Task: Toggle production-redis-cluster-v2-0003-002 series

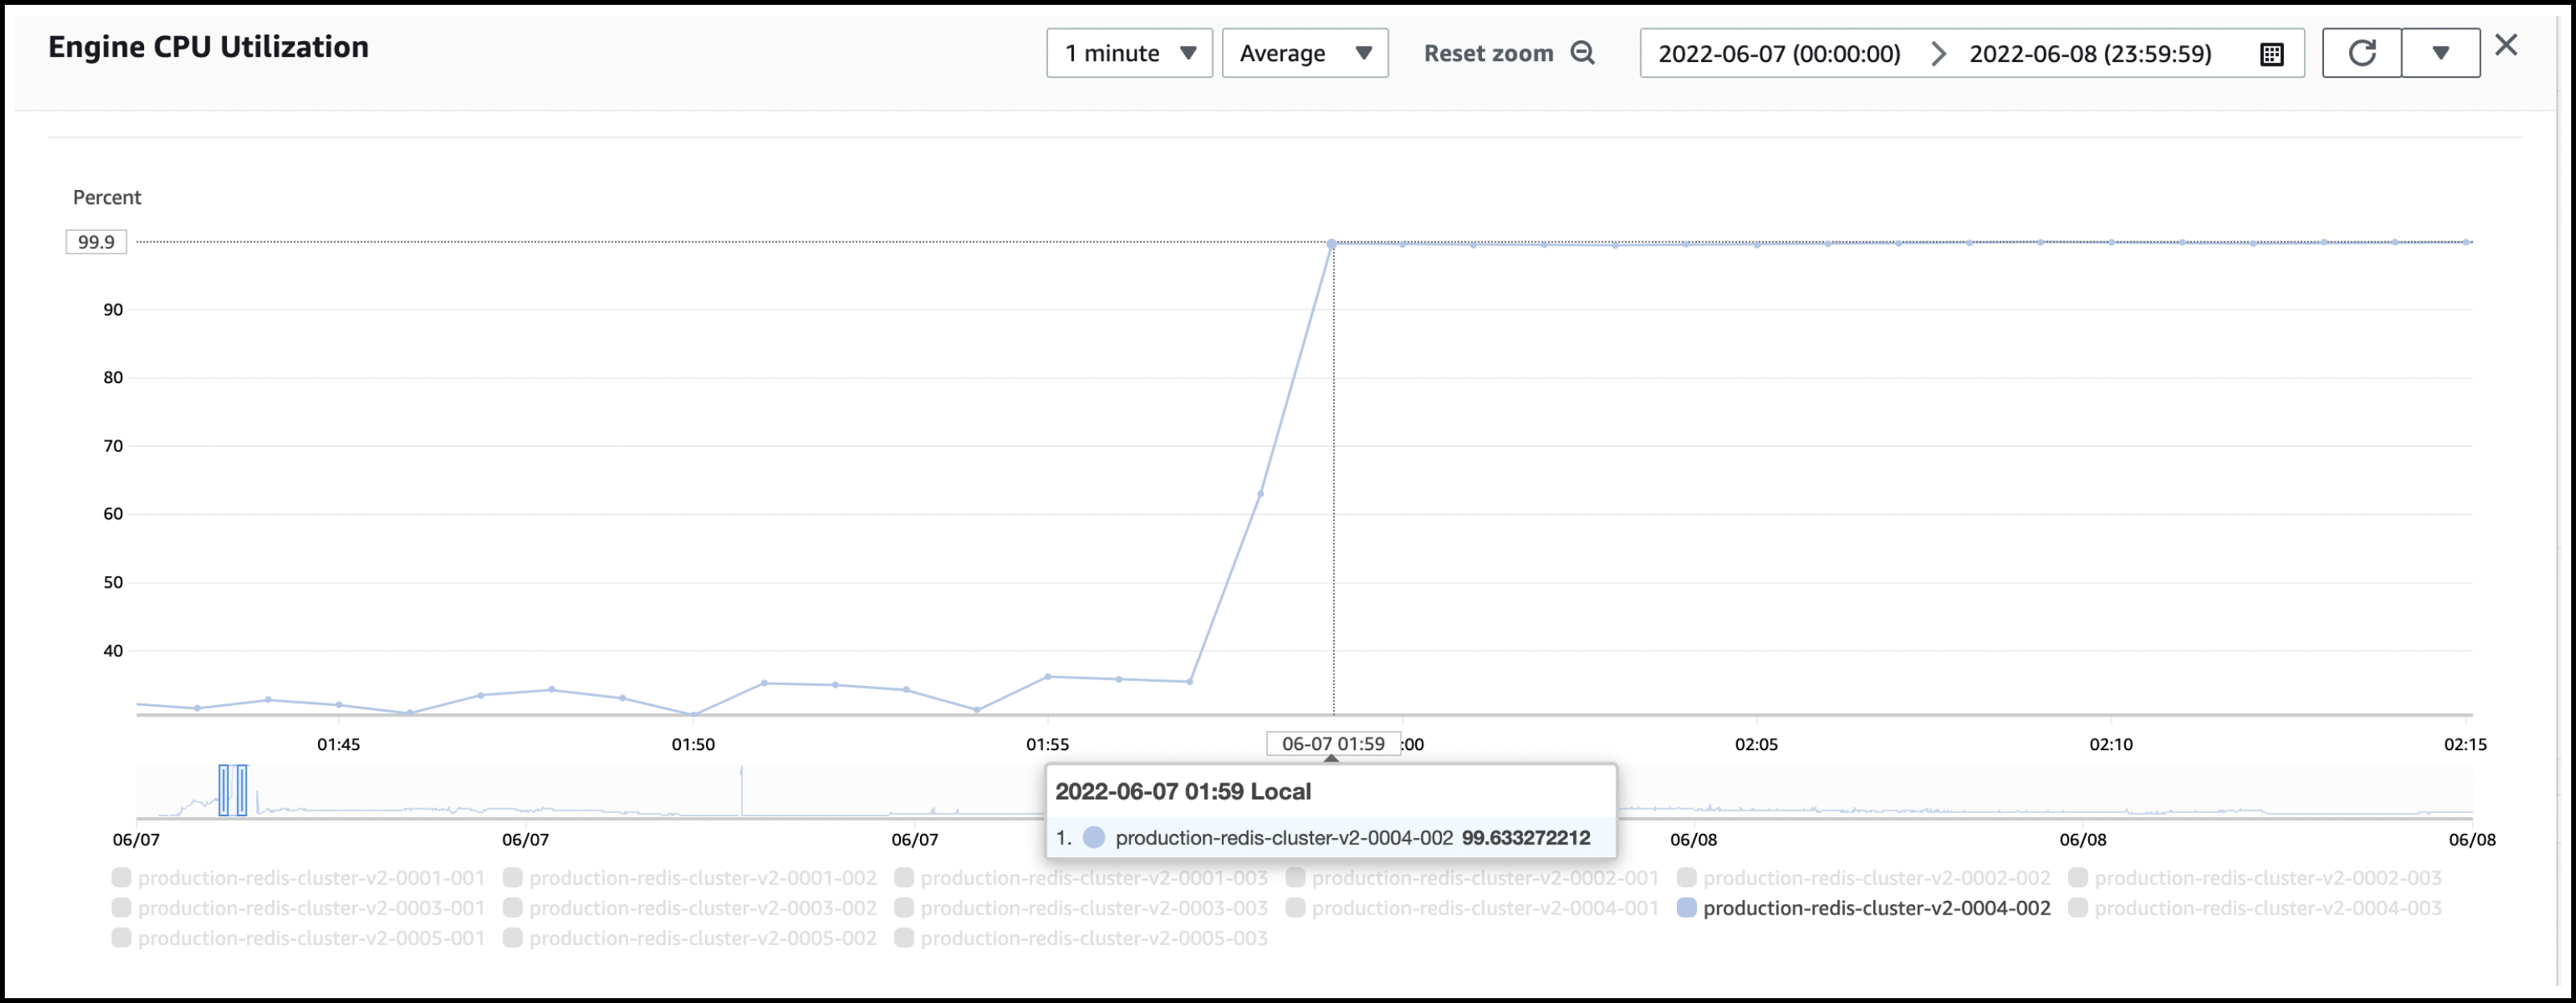Action: click(x=690, y=907)
